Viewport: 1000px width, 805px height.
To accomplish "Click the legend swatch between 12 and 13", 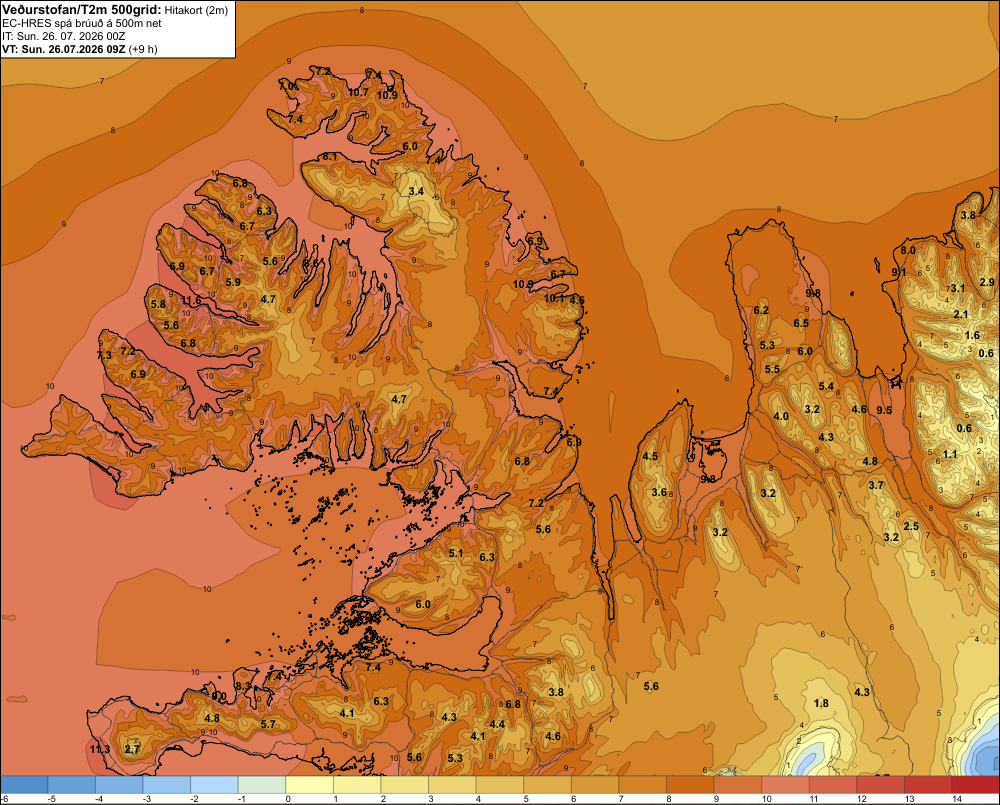I will tap(880, 785).
